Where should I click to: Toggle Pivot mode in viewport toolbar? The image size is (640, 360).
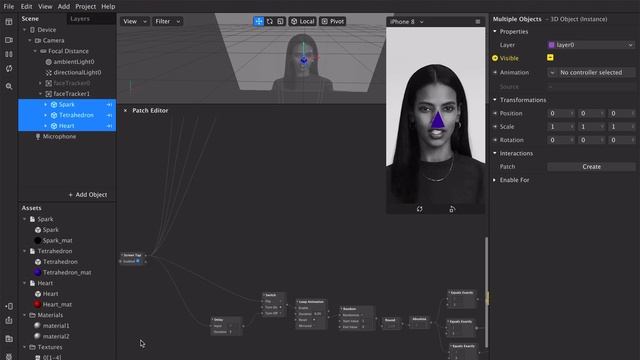point(333,21)
